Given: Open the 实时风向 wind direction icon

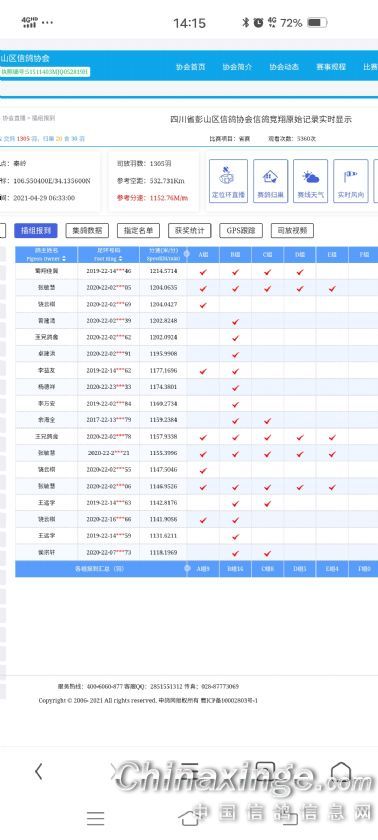Looking at the screenshot, I should coord(351,181).
